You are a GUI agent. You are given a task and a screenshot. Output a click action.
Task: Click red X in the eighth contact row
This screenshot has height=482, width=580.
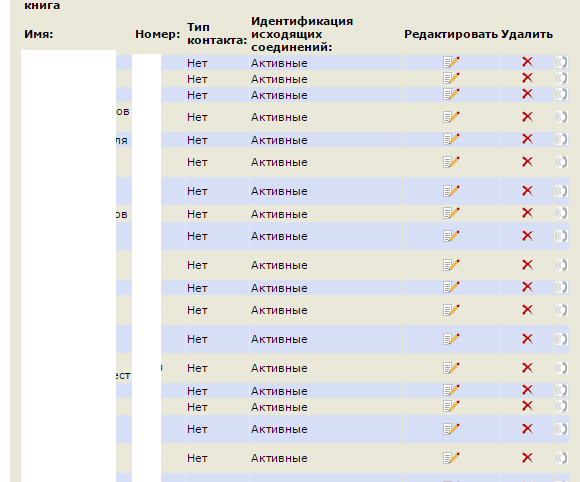click(527, 213)
